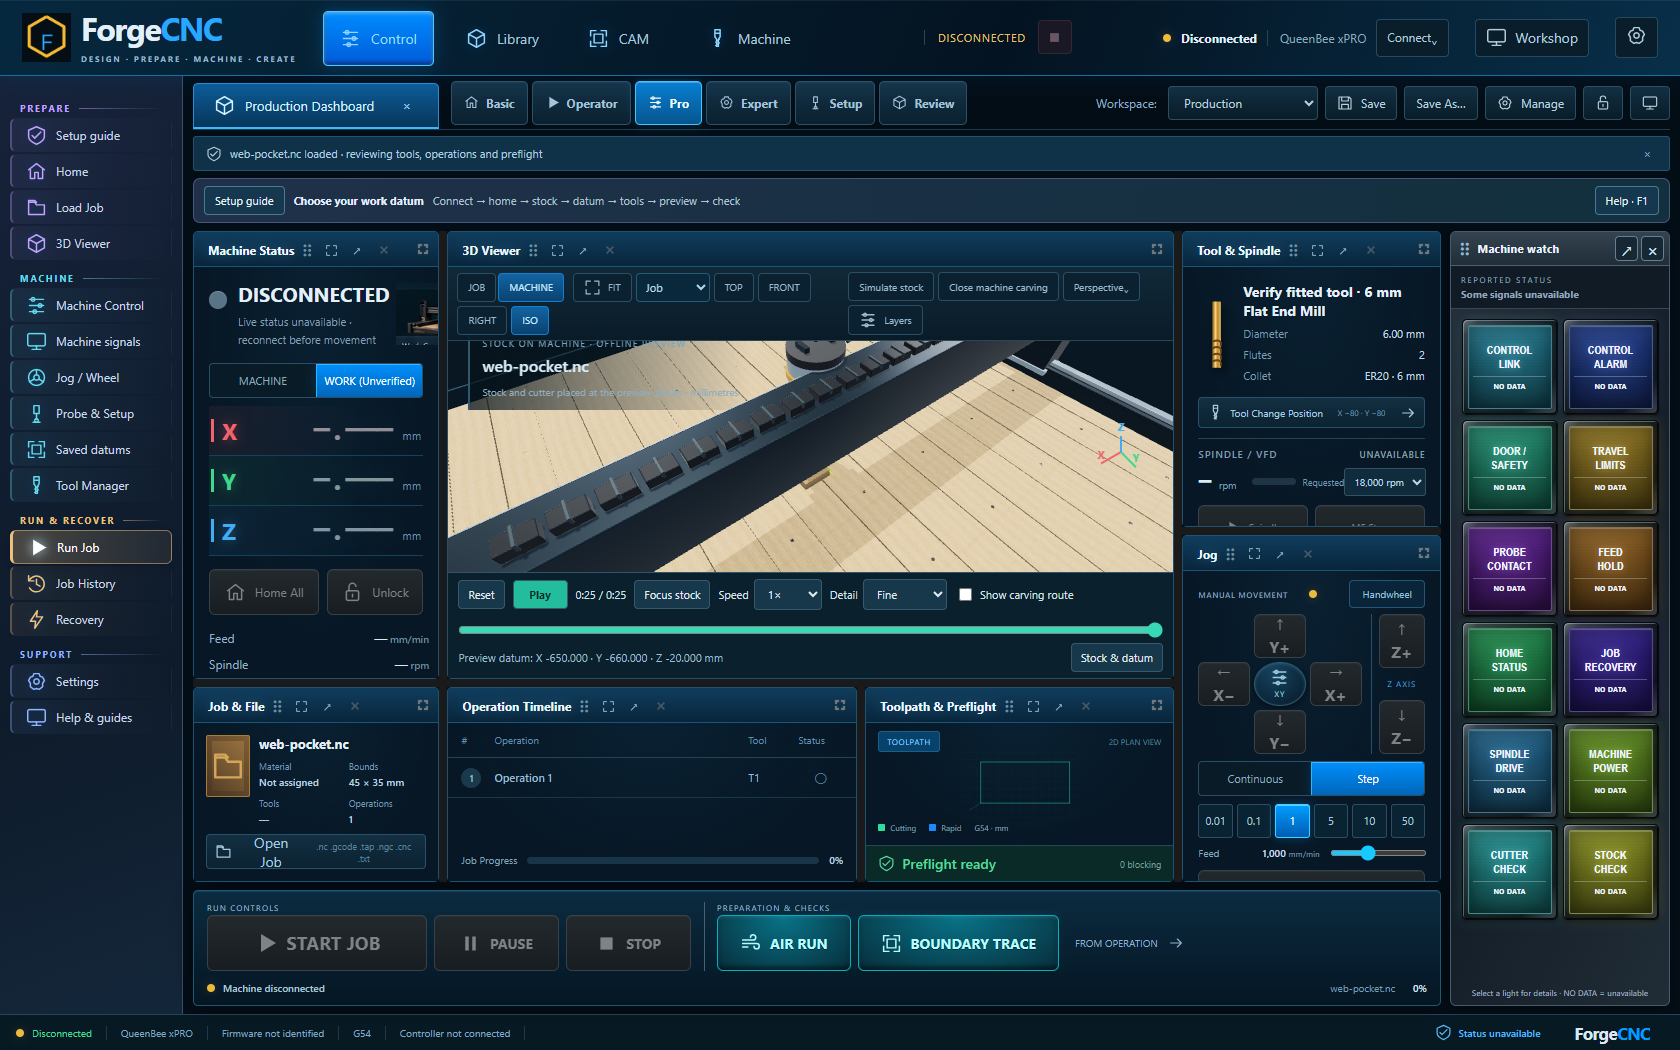Jog Y− arrow button

(1279, 732)
